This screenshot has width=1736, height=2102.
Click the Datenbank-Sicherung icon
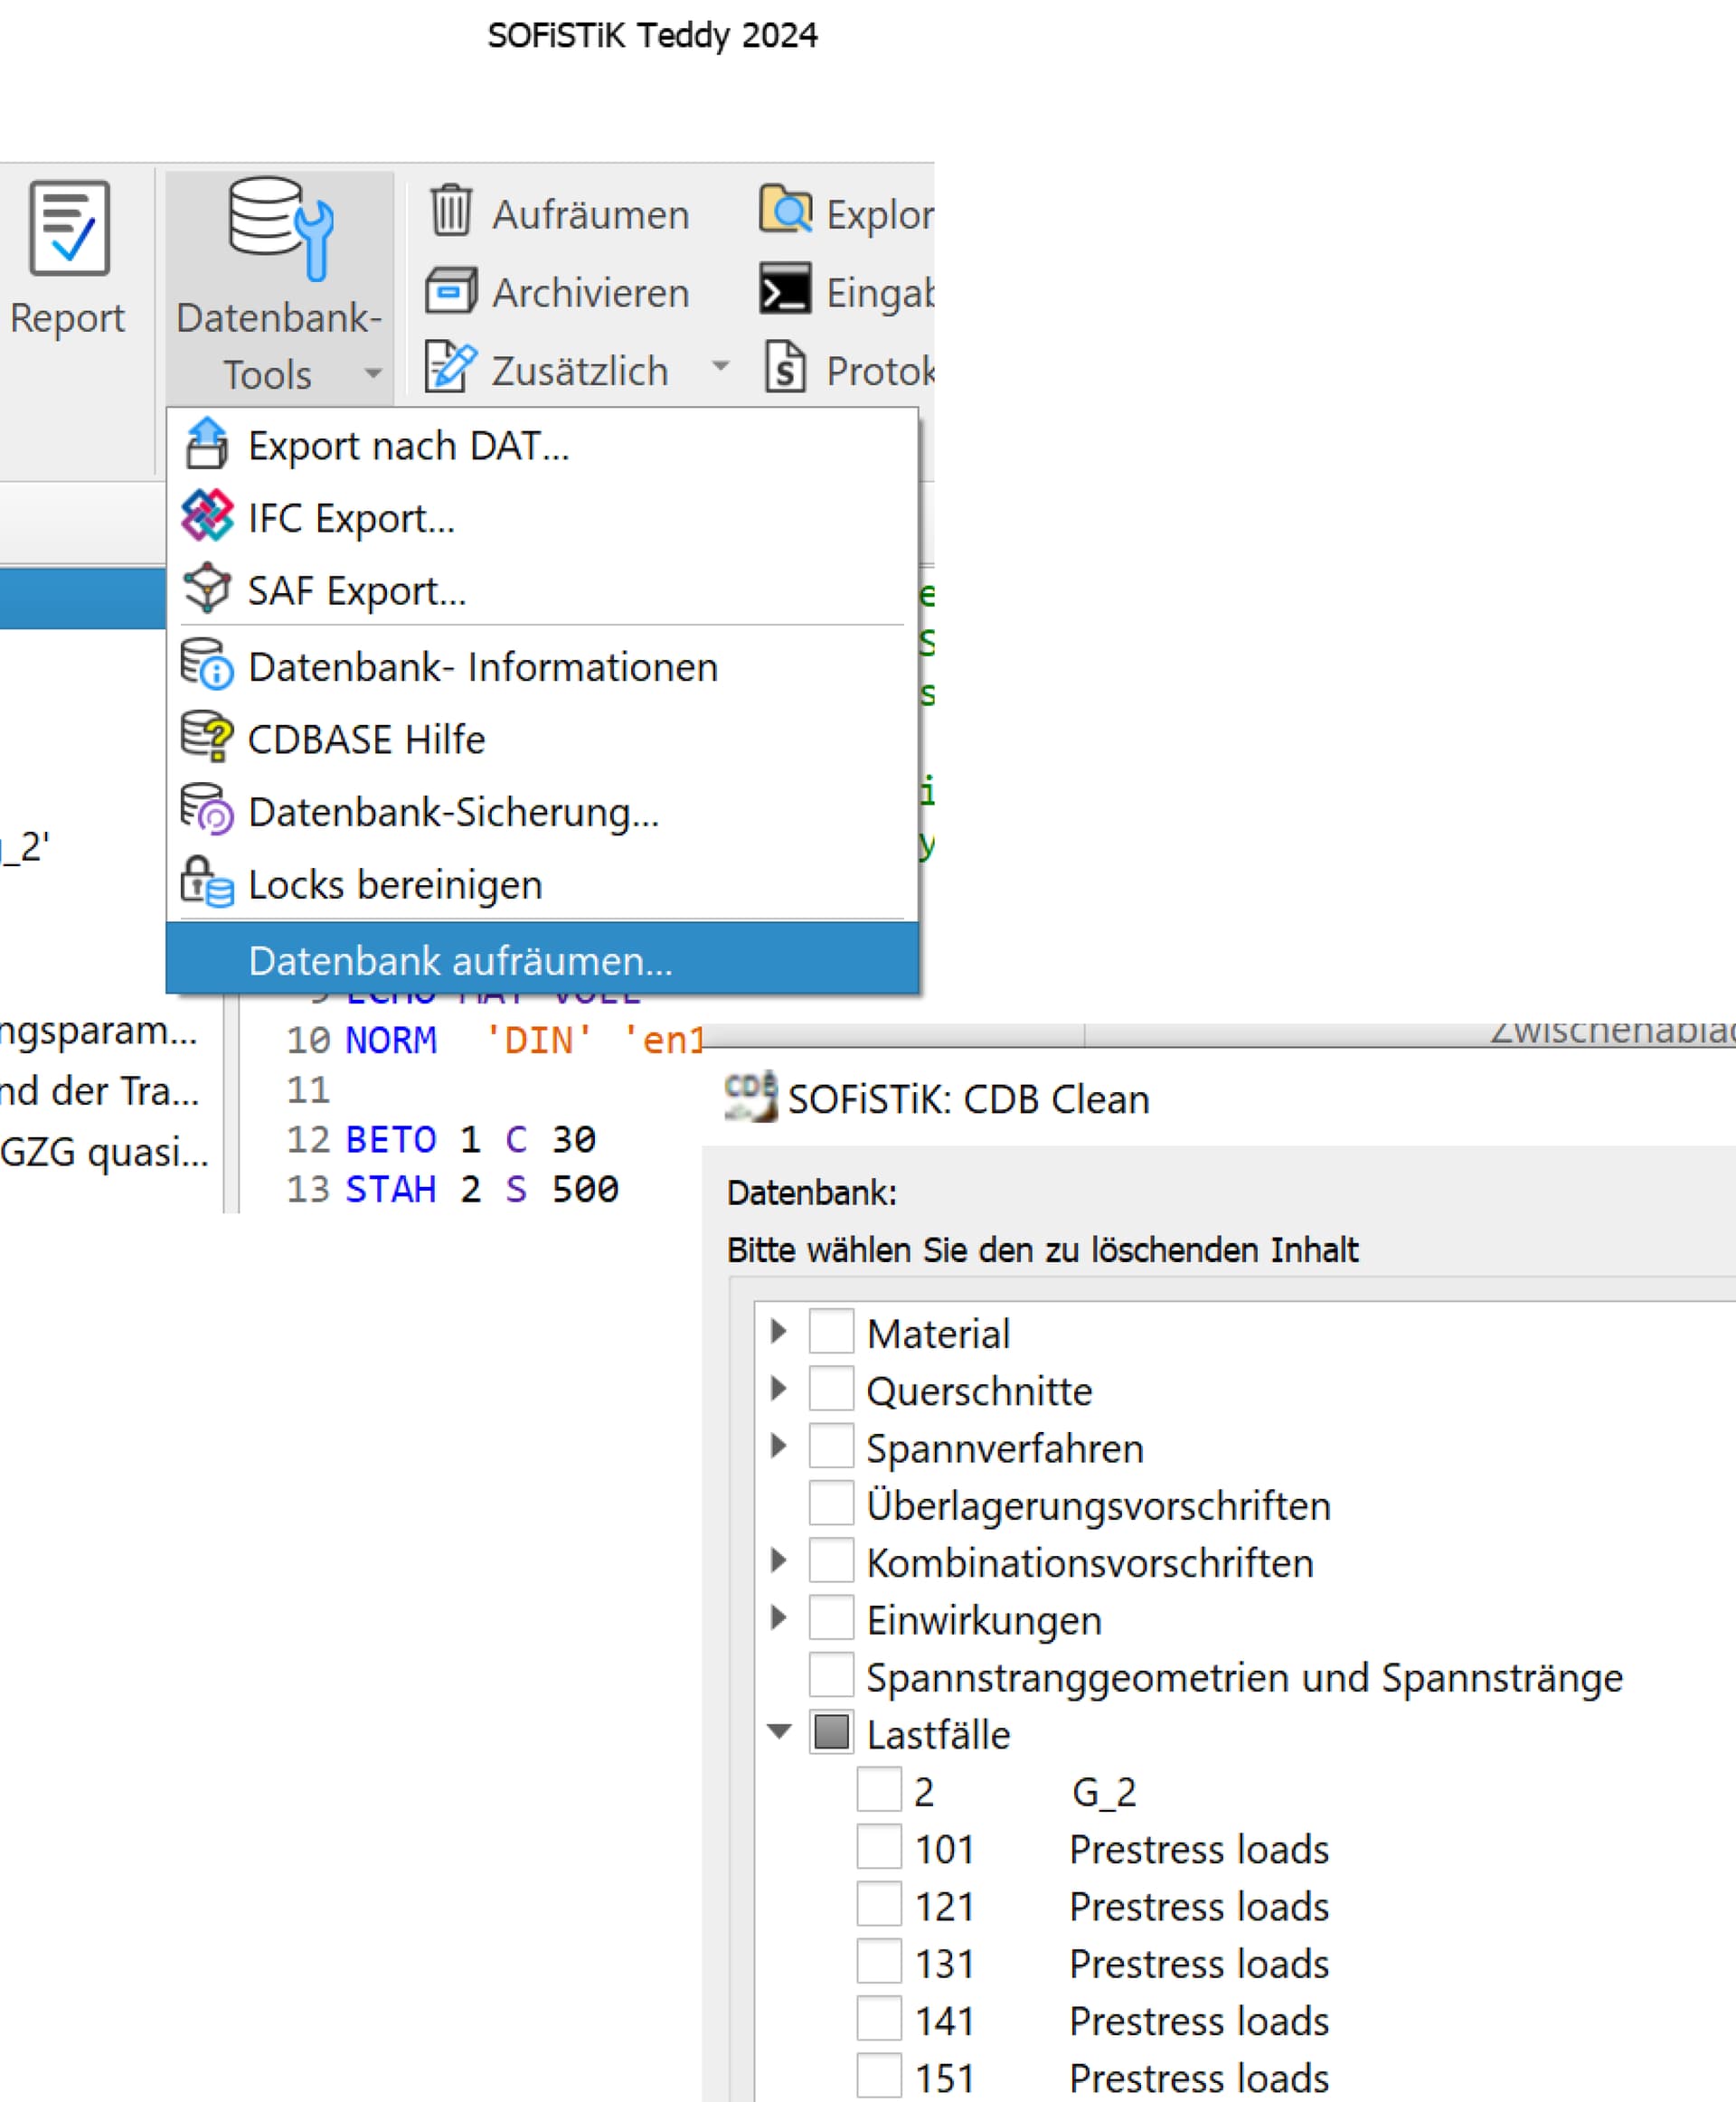(x=207, y=809)
